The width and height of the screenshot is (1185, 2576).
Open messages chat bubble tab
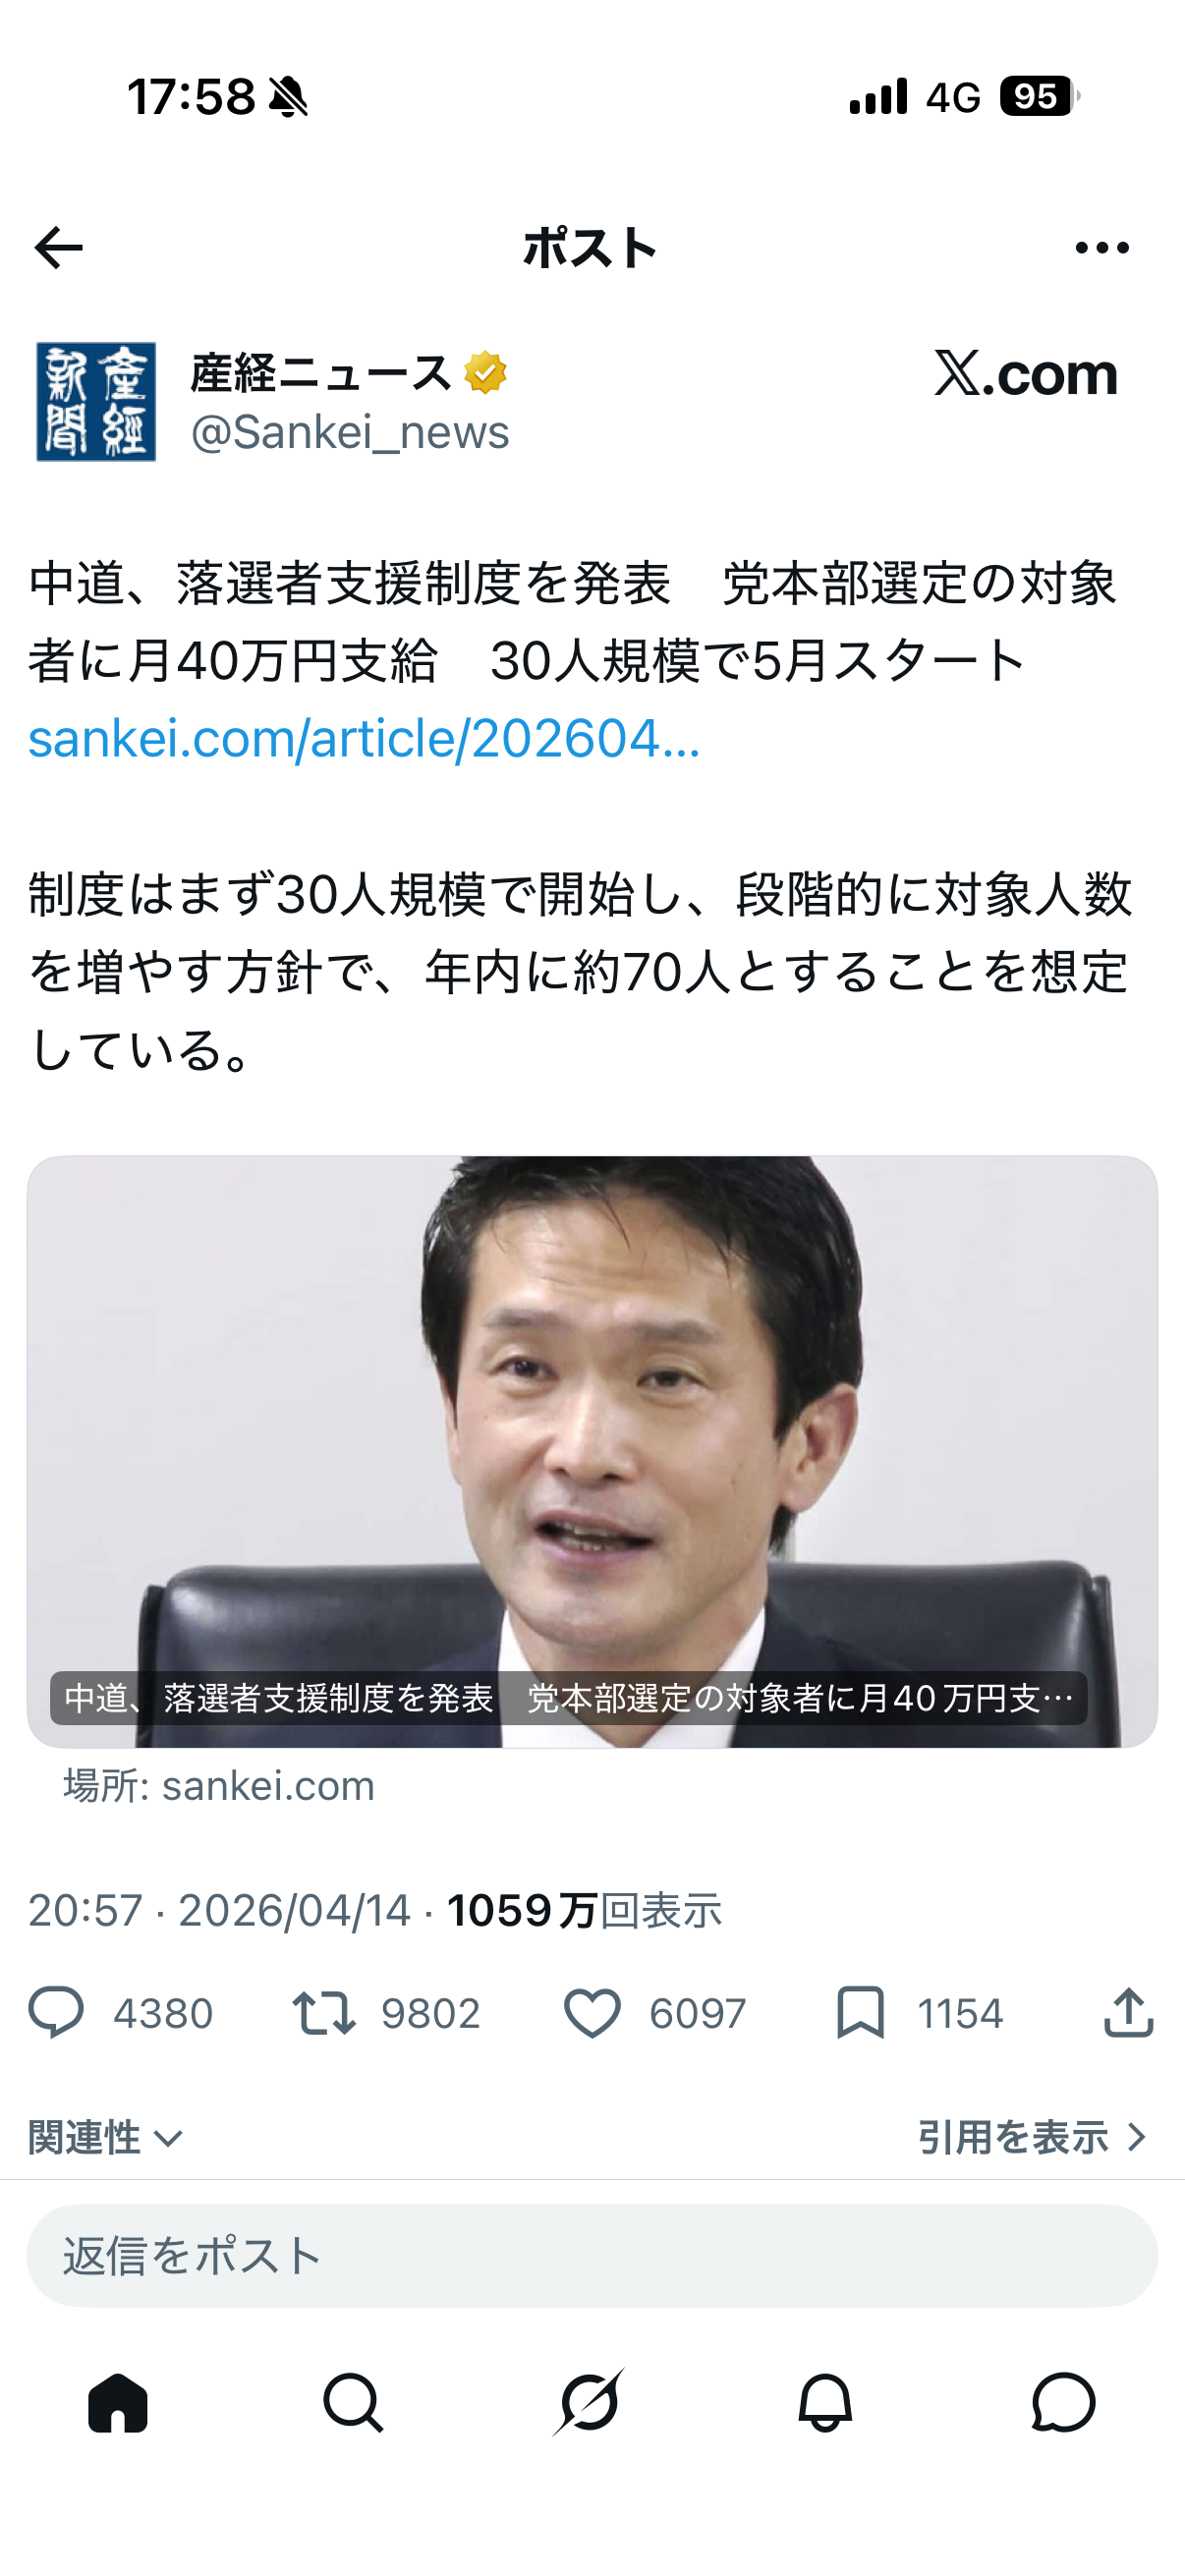pyautogui.click(x=1063, y=2402)
